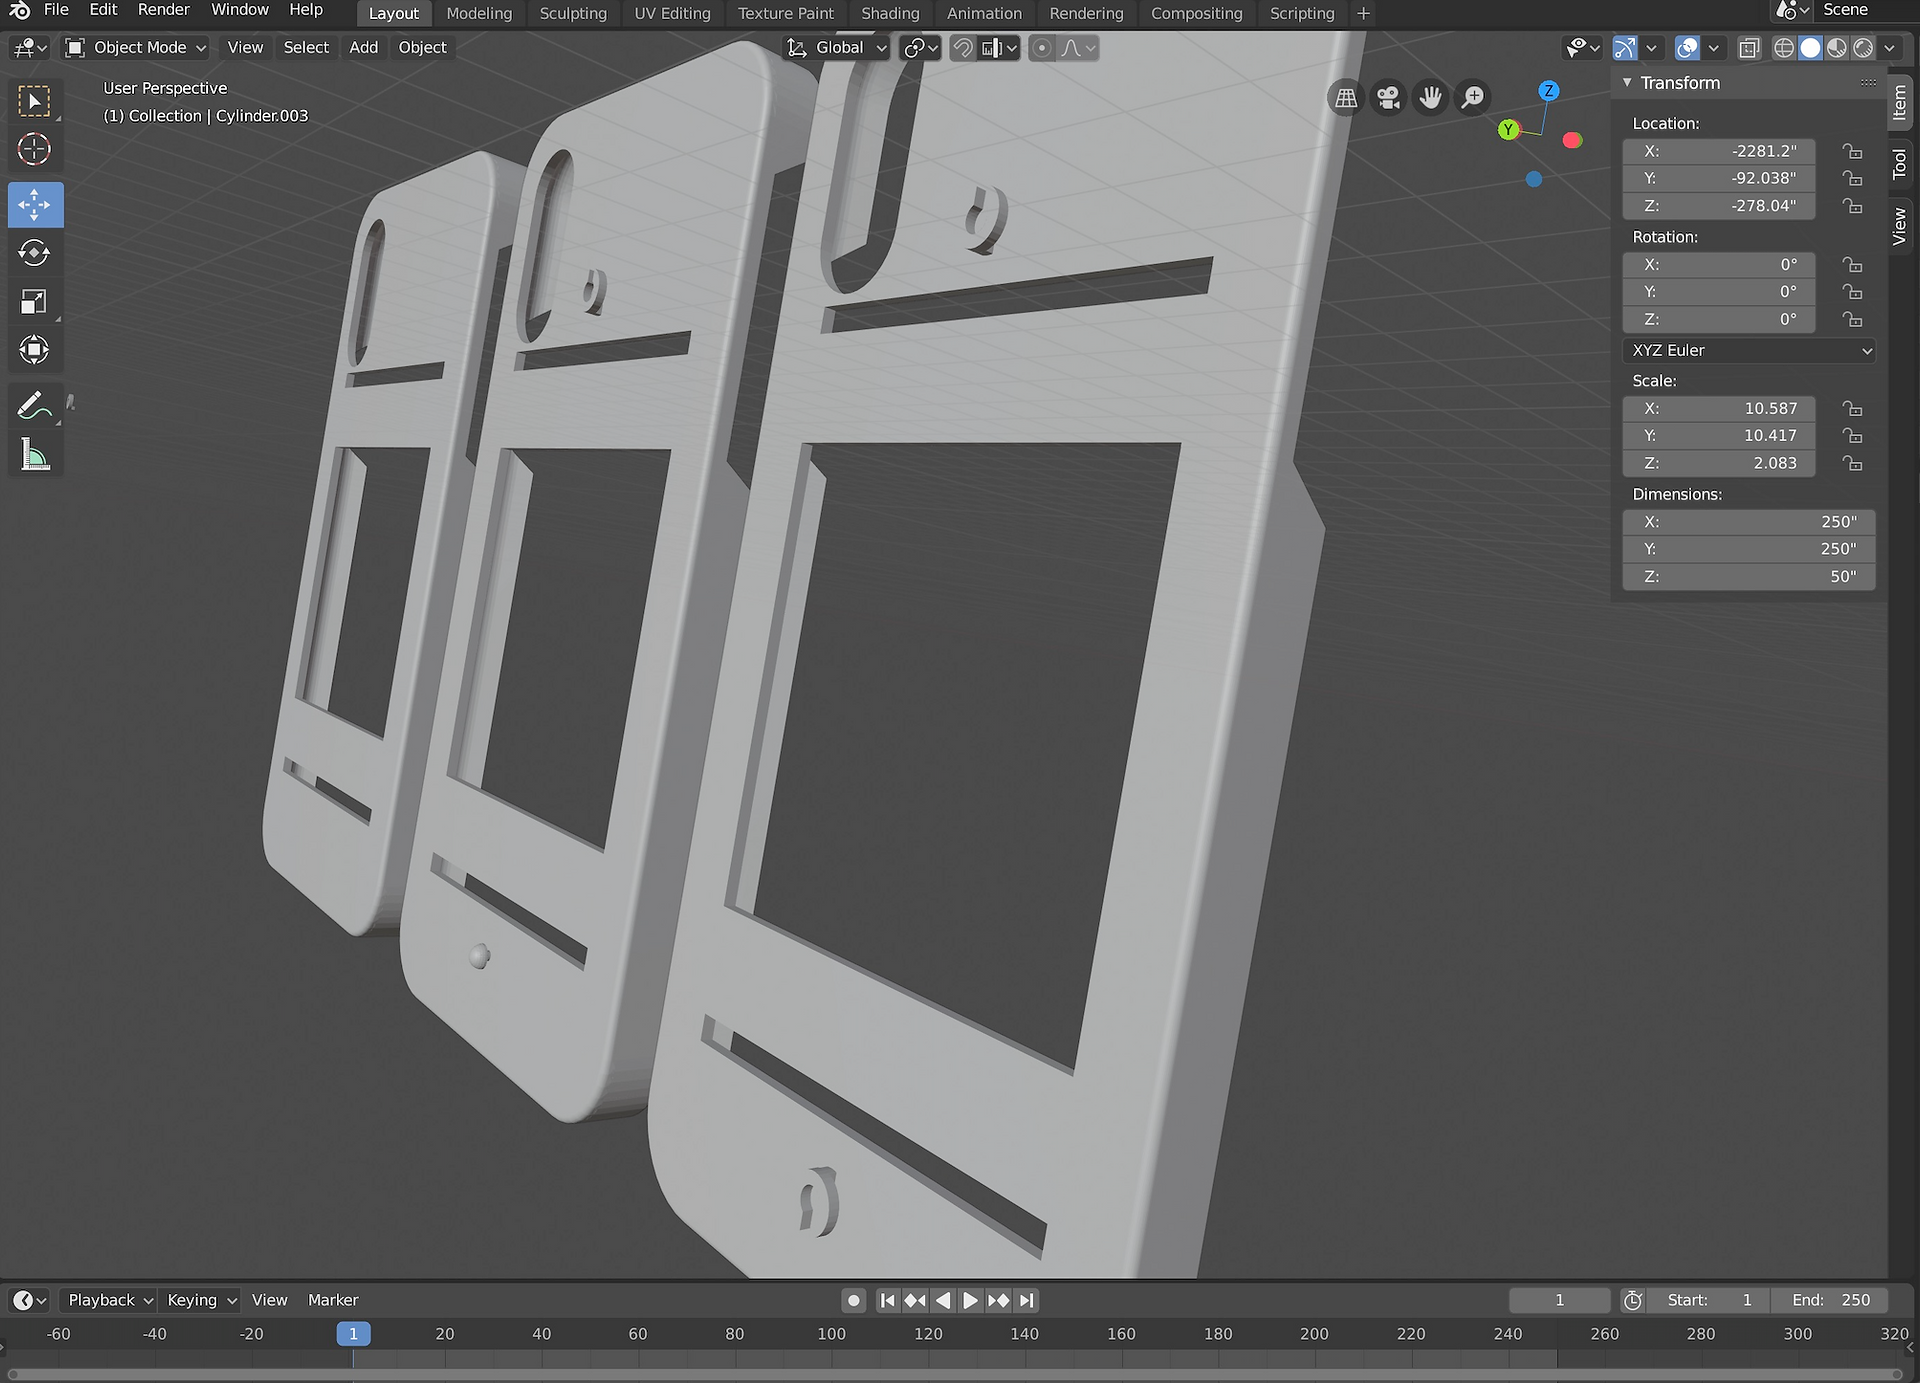This screenshot has width=1920, height=1383.
Task: Activate the 3D Cursor tool
Action: point(35,150)
